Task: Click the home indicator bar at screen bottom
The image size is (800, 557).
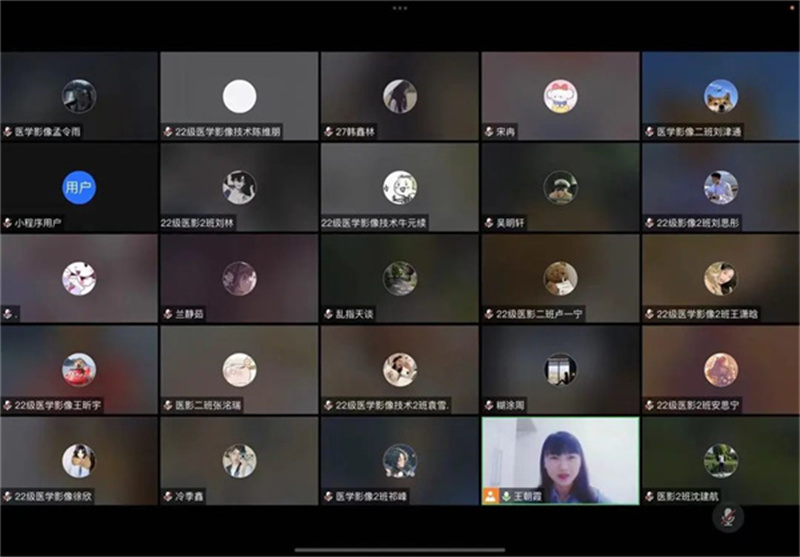Action: 399,549
